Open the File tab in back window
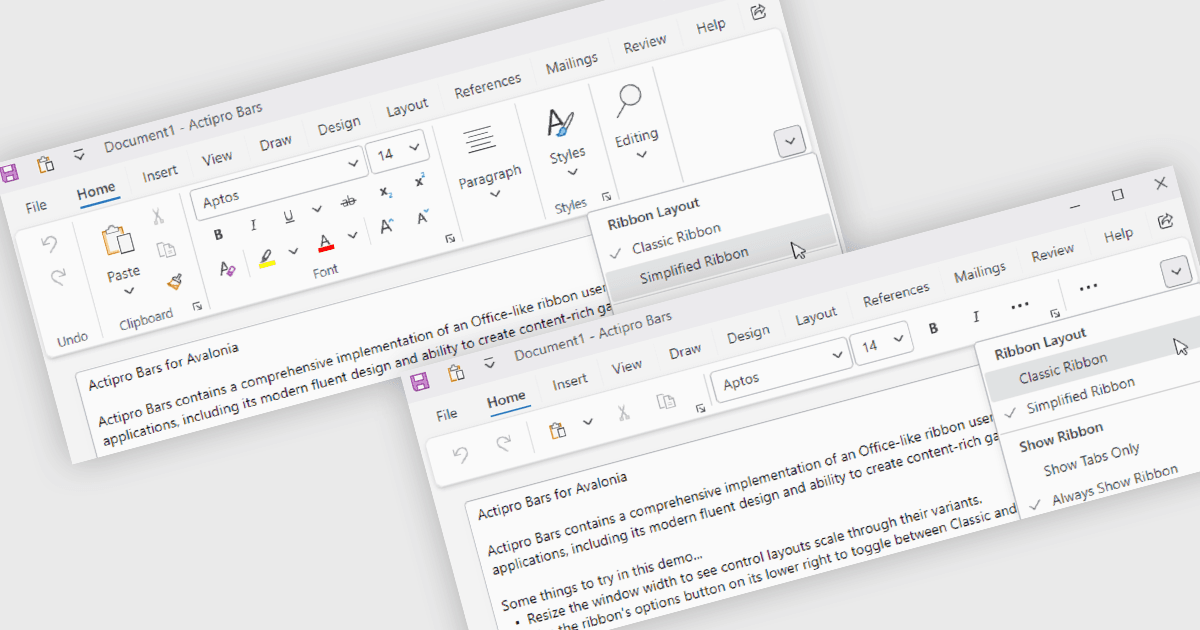This screenshot has height=630, width=1200. pos(36,206)
